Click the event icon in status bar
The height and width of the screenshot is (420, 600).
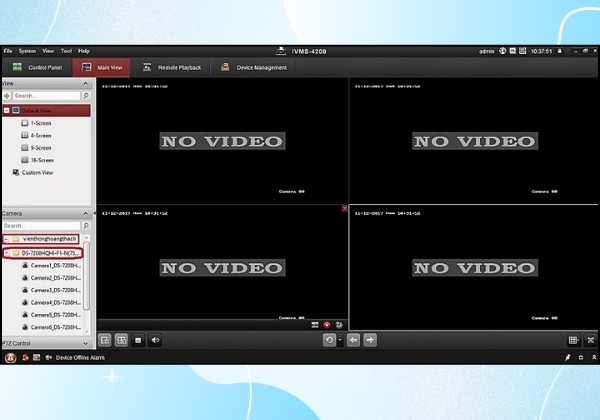point(36,358)
